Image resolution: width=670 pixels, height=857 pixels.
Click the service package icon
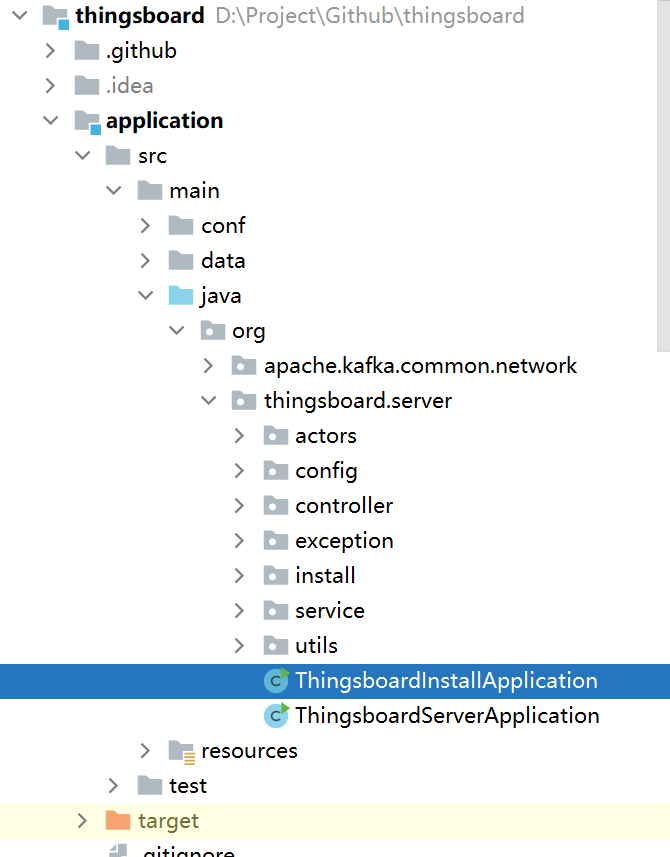point(275,611)
